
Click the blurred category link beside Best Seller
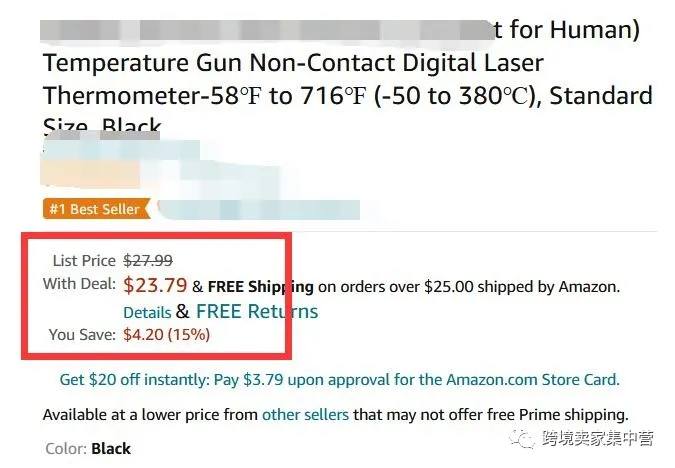[258, 210]
